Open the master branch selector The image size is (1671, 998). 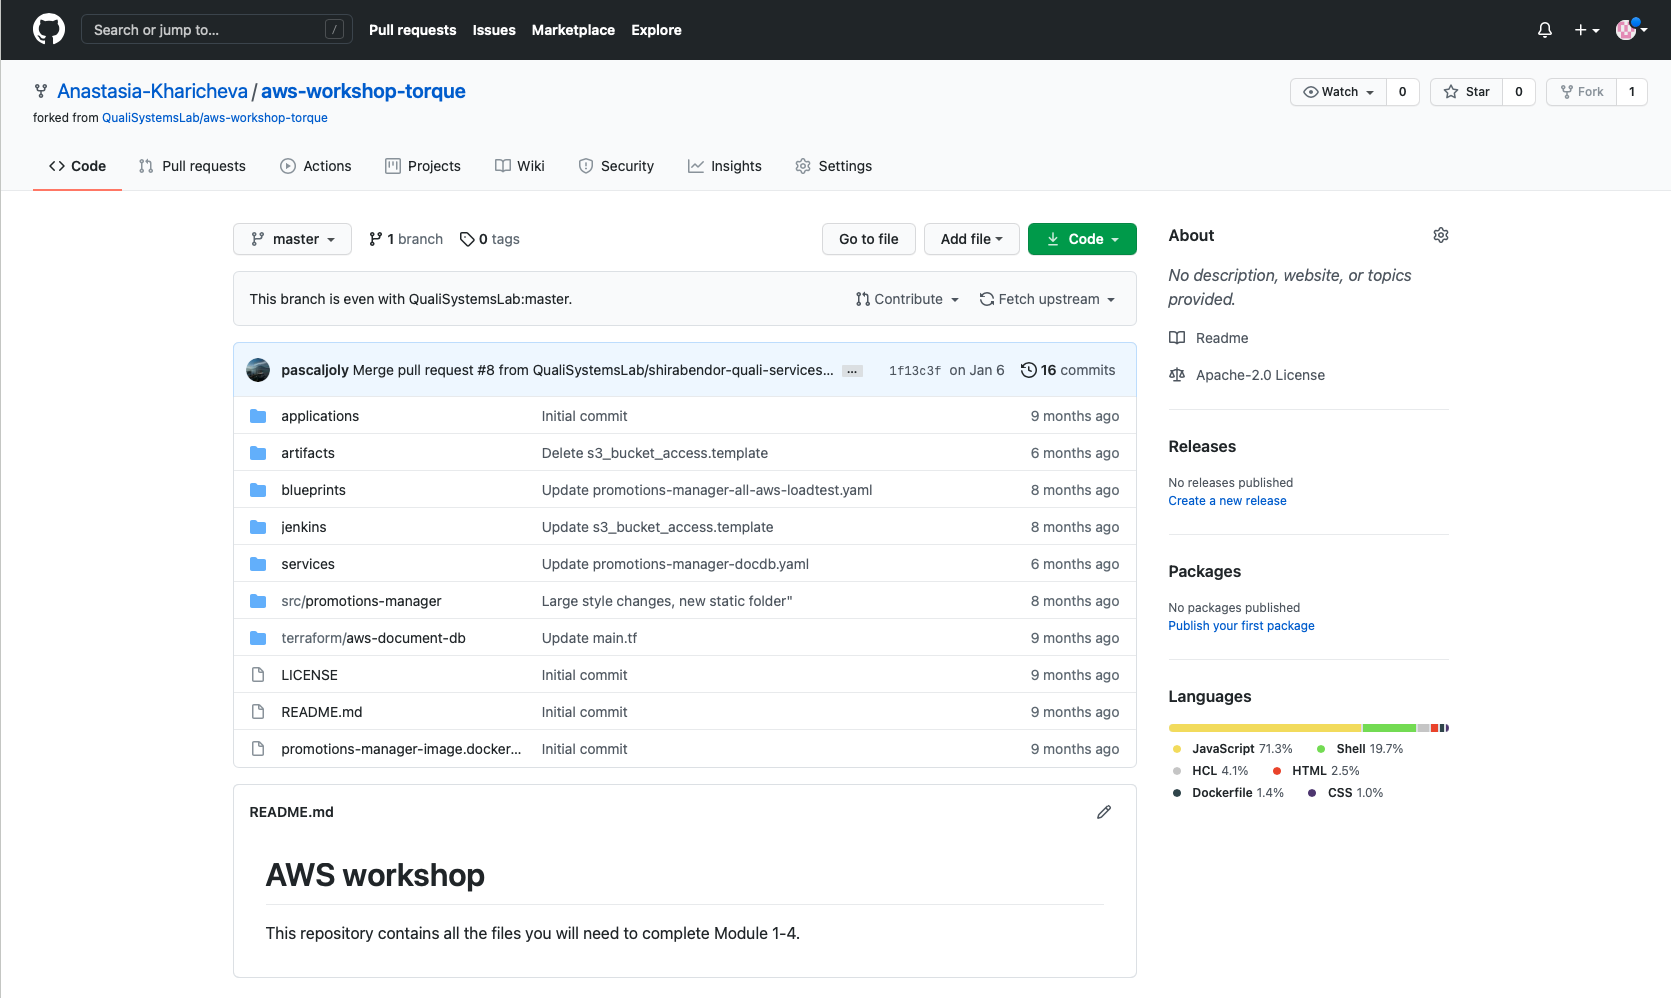(x=292, y=239)
